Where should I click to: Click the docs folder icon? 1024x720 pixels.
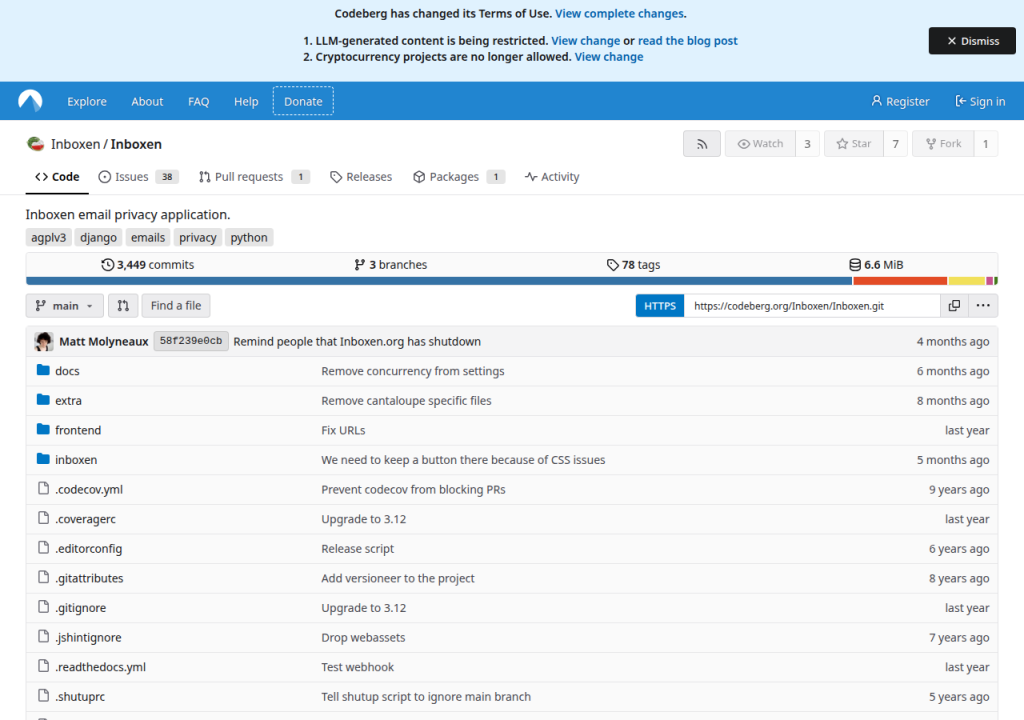[x=43, y=370]
